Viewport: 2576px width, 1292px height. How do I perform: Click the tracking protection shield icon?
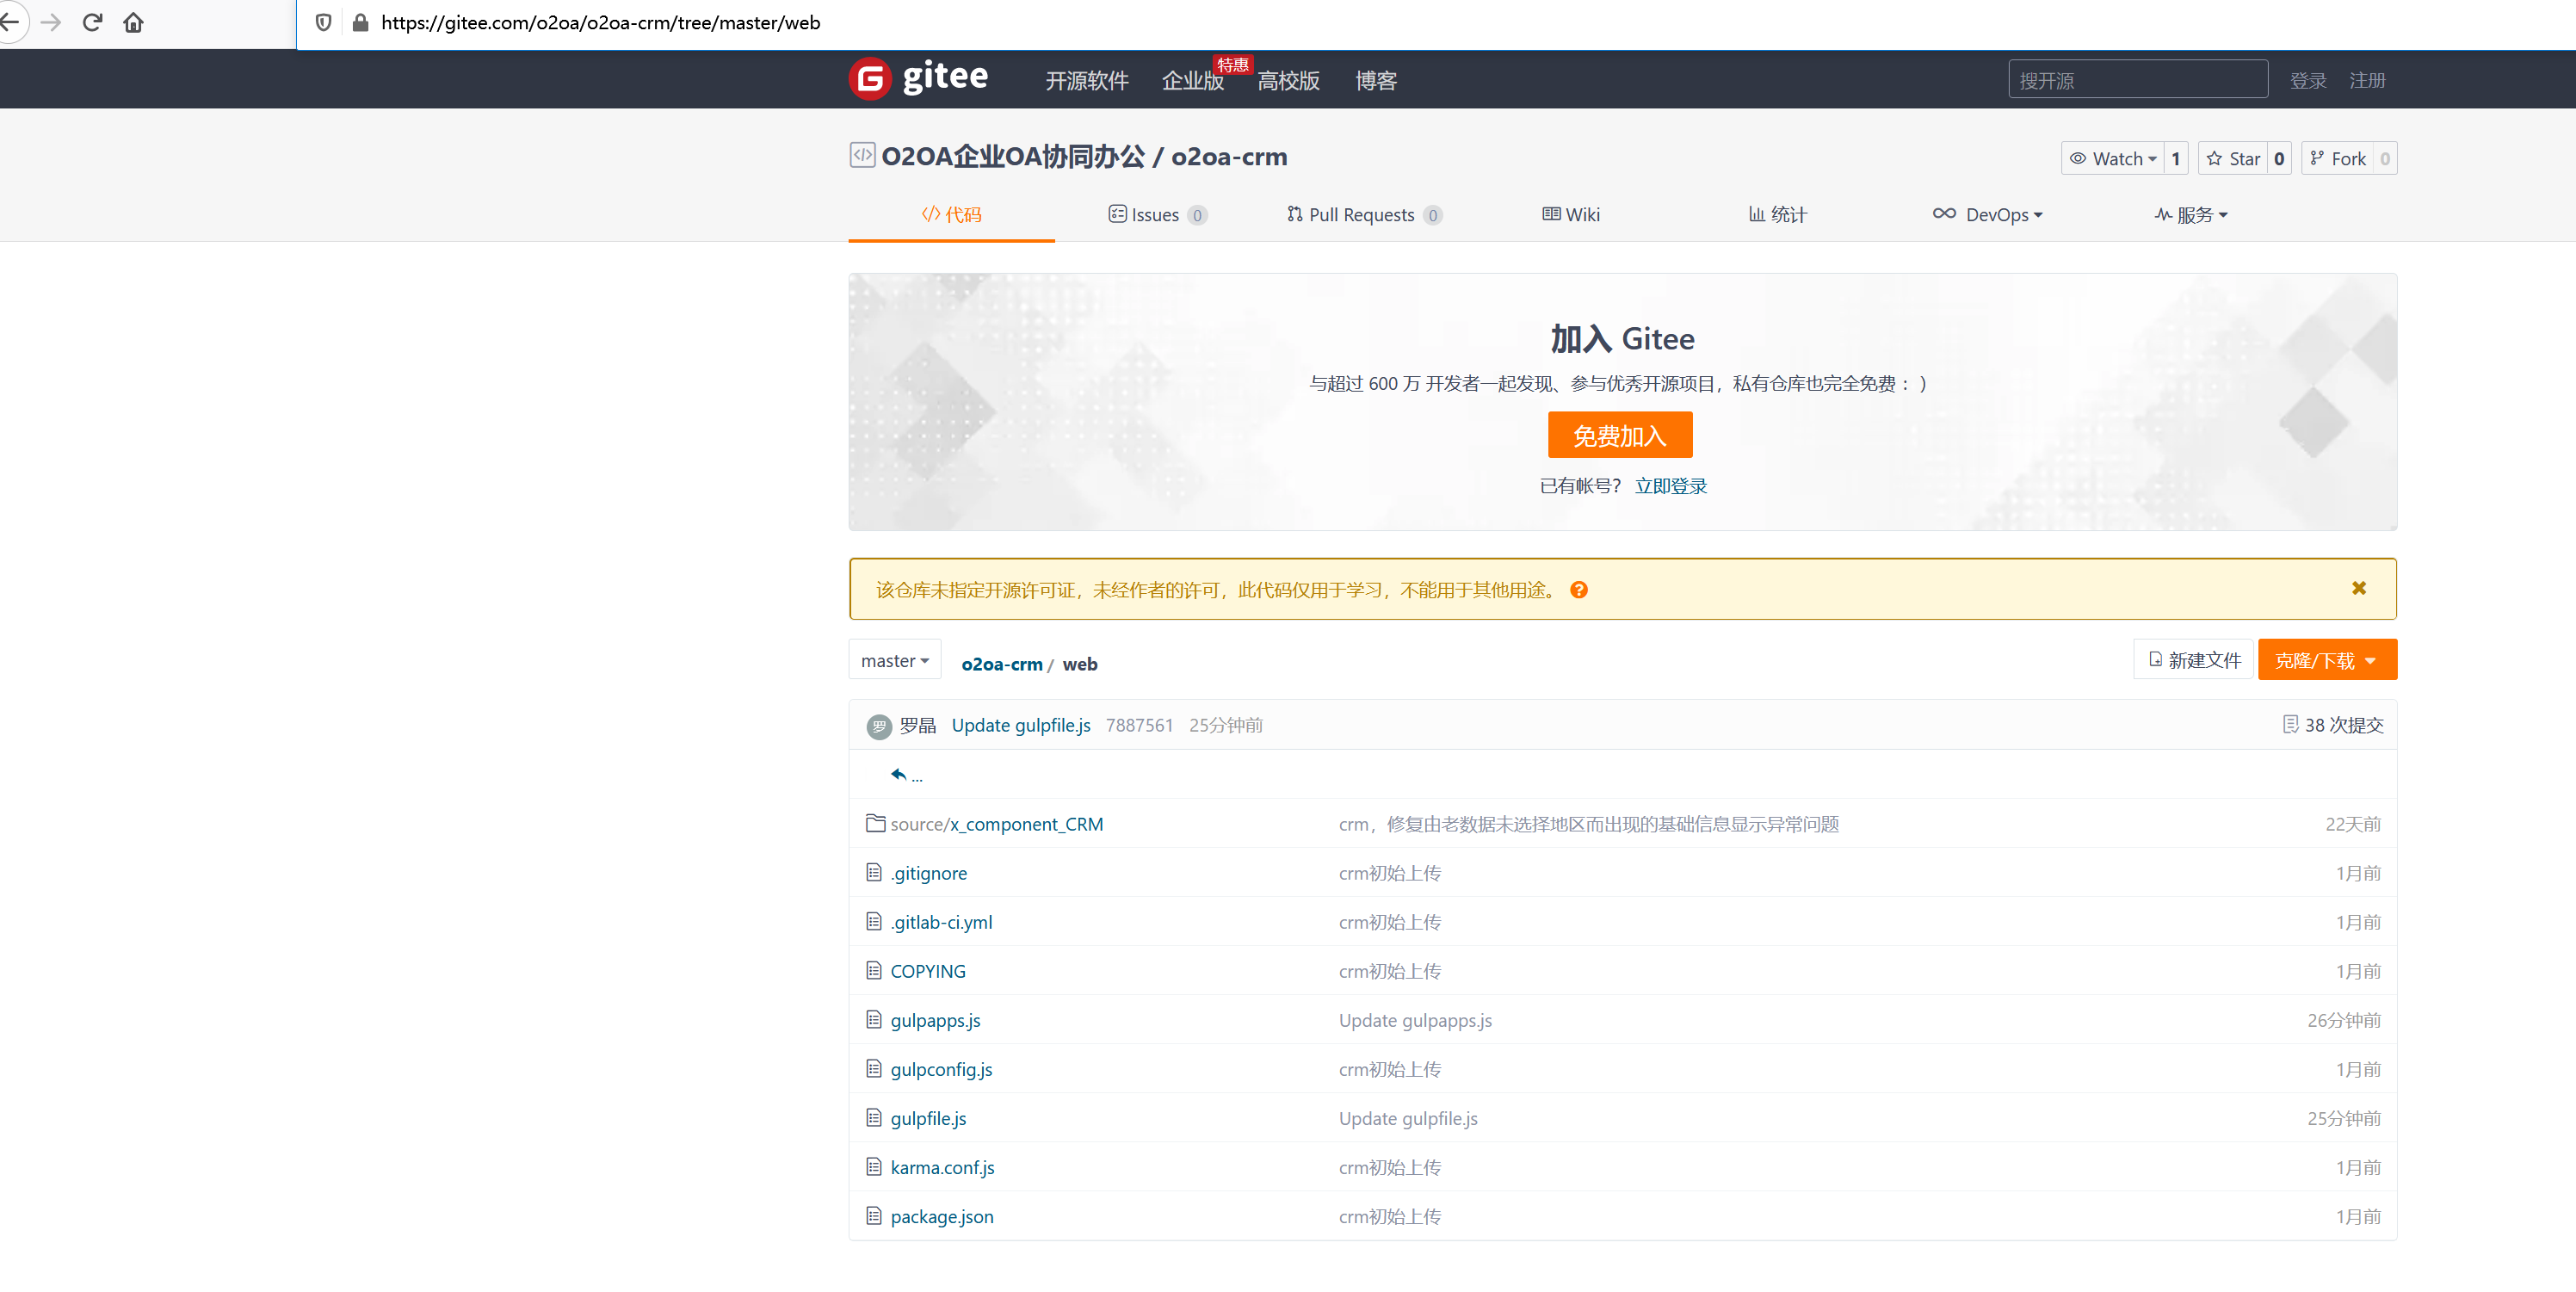click(323, 22)
